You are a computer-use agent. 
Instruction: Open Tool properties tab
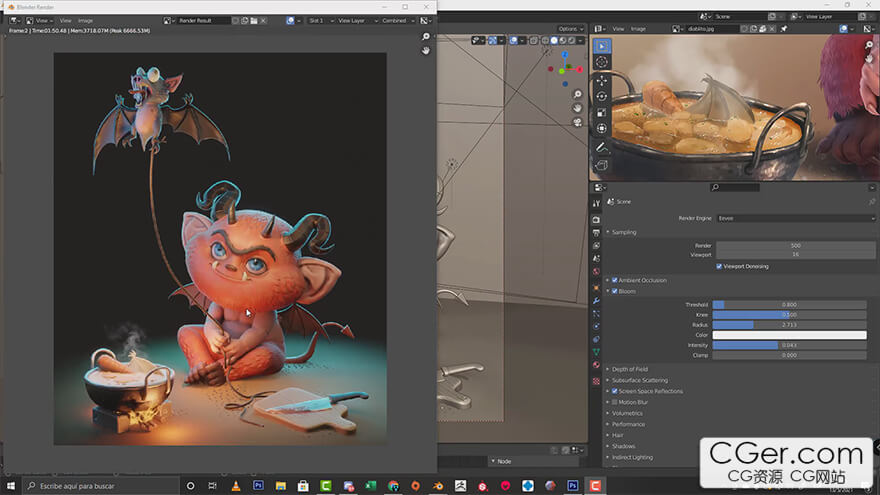pos(596,203)
